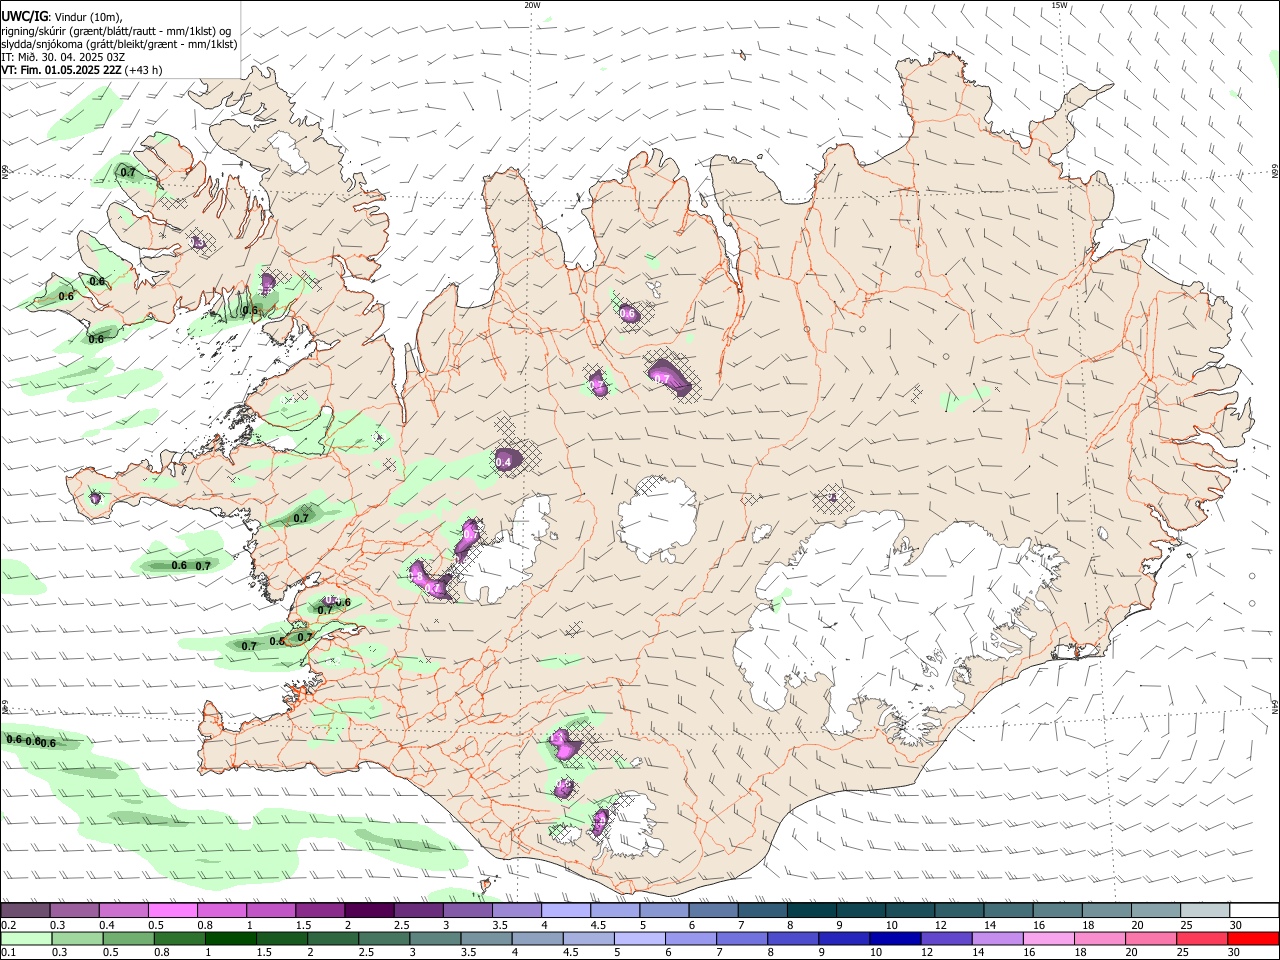Click the lavender 4 swatch in the upper legend row
Viewport: 1280px width, 960px height.
565,910
